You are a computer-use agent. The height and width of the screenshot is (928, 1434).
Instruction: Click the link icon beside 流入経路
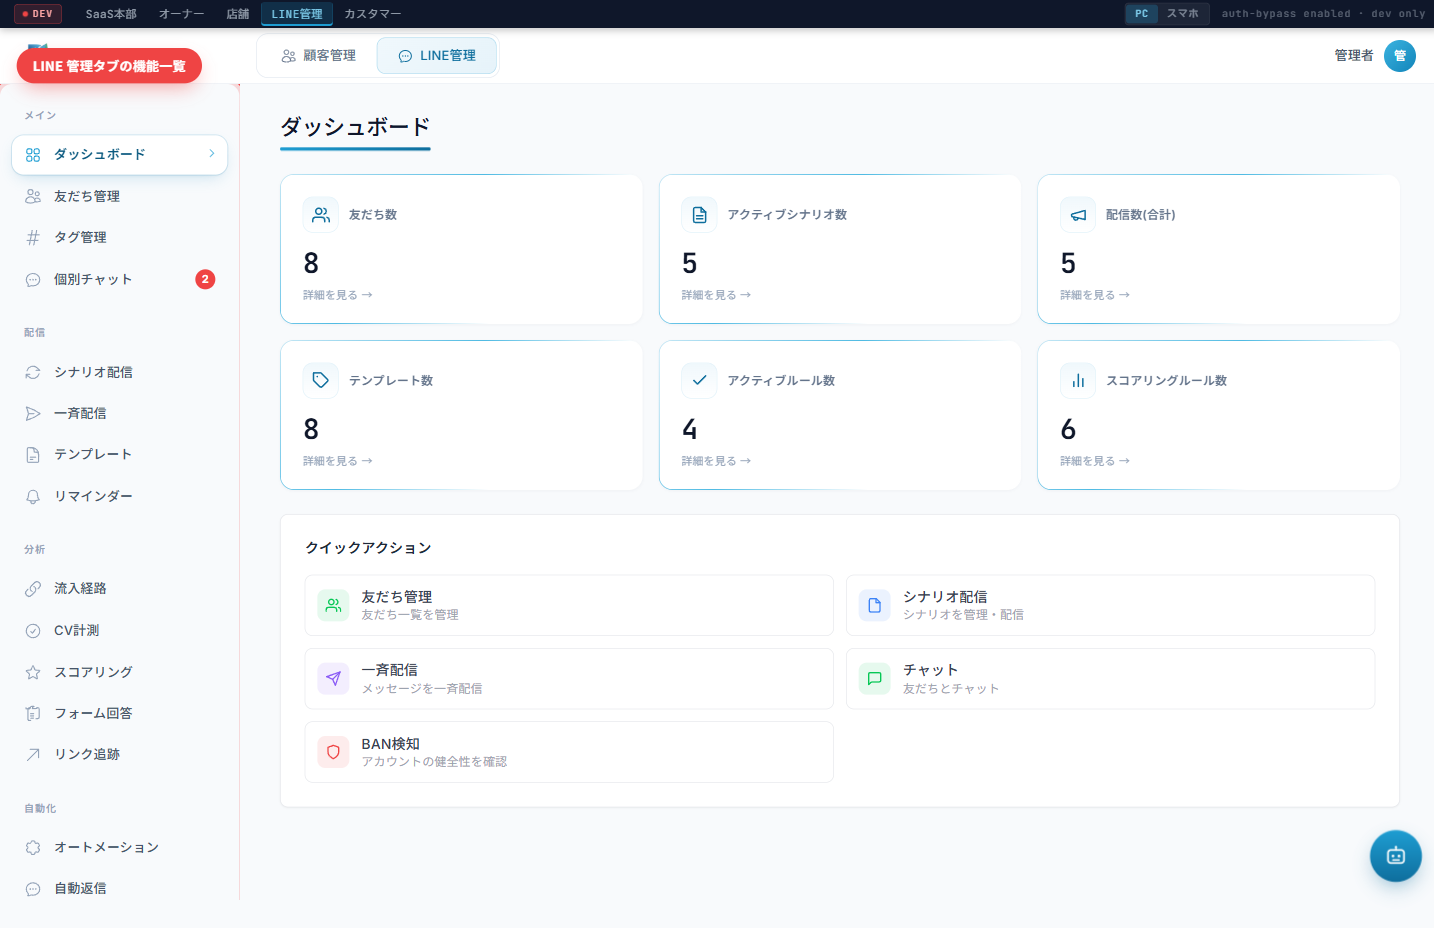(x=33, y=588)
